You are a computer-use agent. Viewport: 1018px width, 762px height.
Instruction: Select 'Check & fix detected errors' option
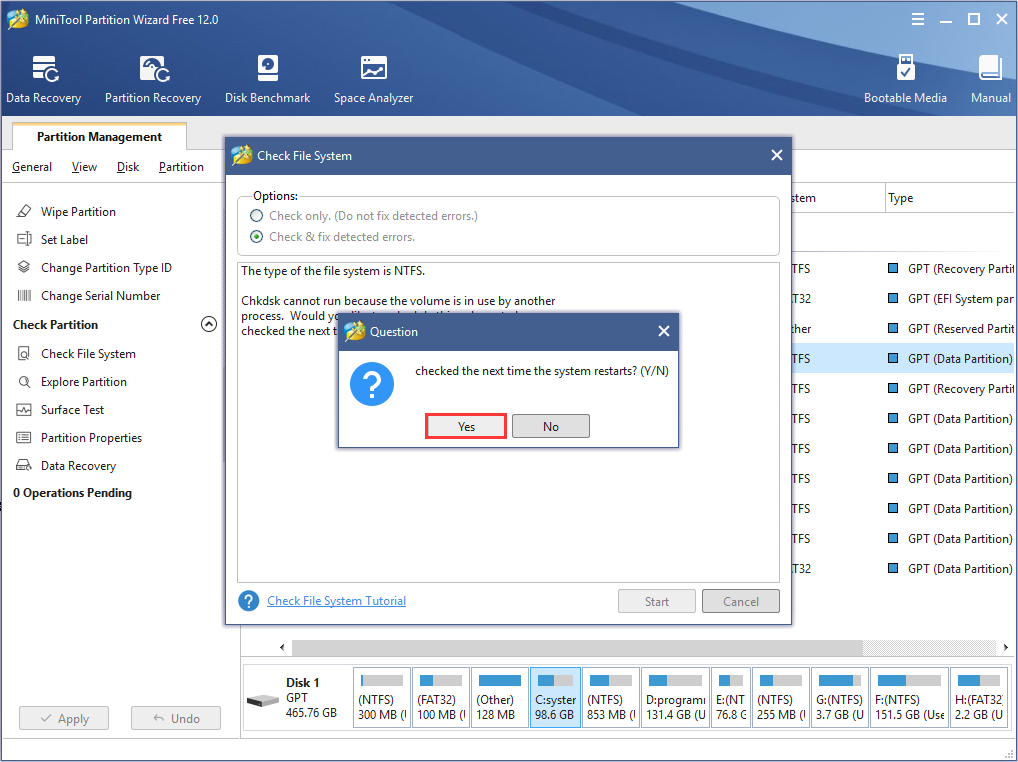point(257,237)
